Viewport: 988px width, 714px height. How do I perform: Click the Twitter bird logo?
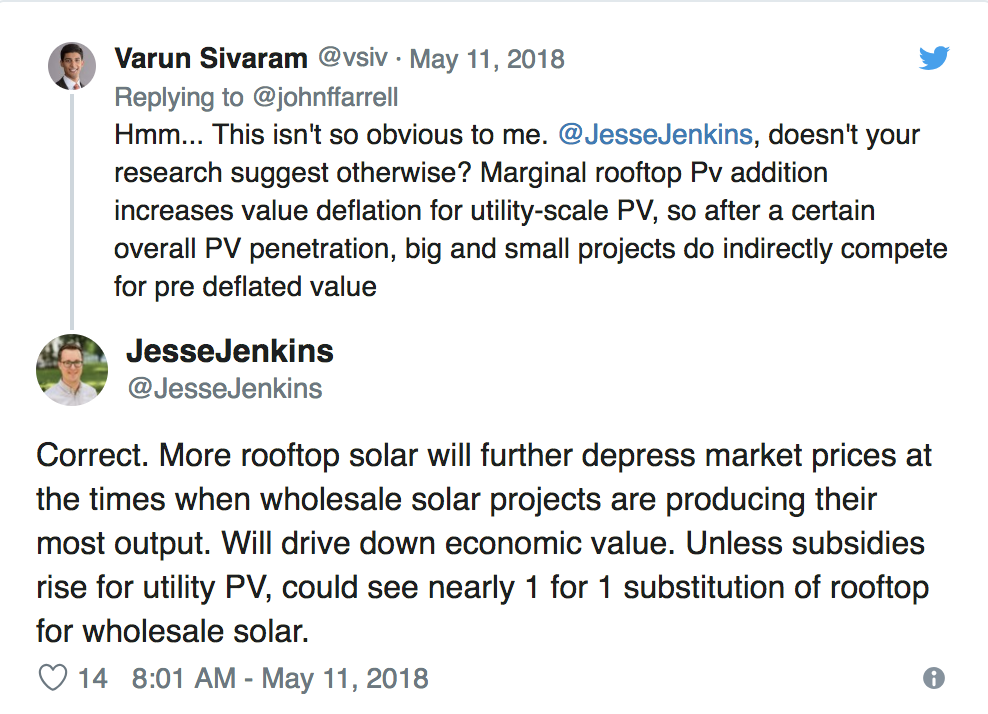(x=933, y=58)
